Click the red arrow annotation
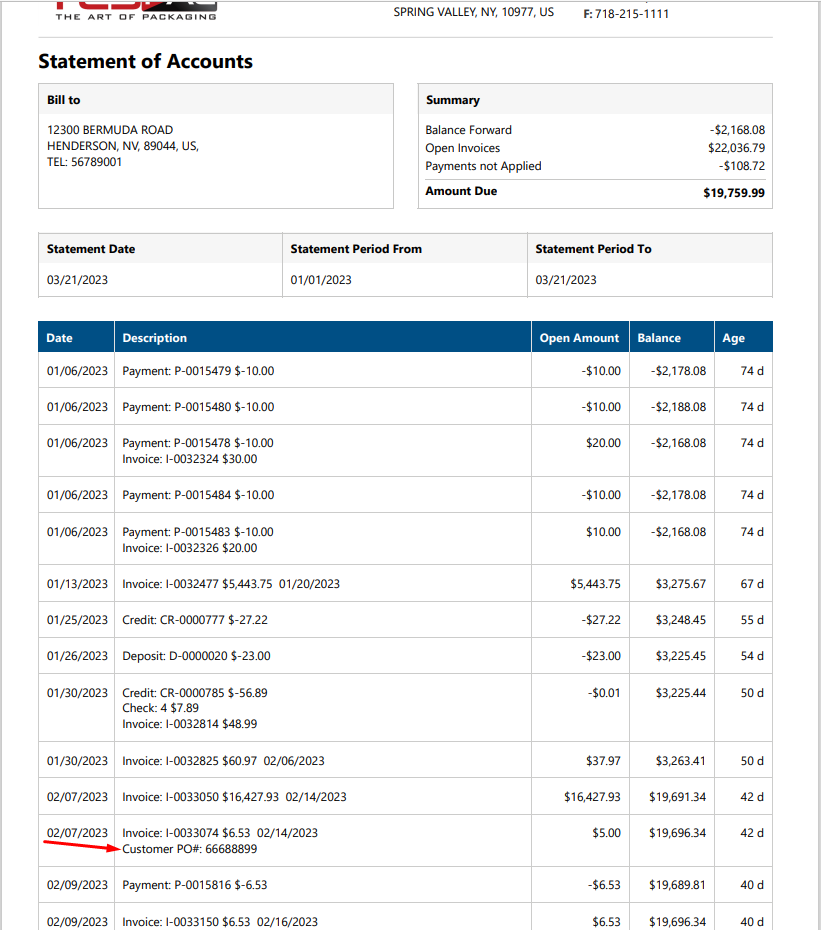 tap(80, 846)
